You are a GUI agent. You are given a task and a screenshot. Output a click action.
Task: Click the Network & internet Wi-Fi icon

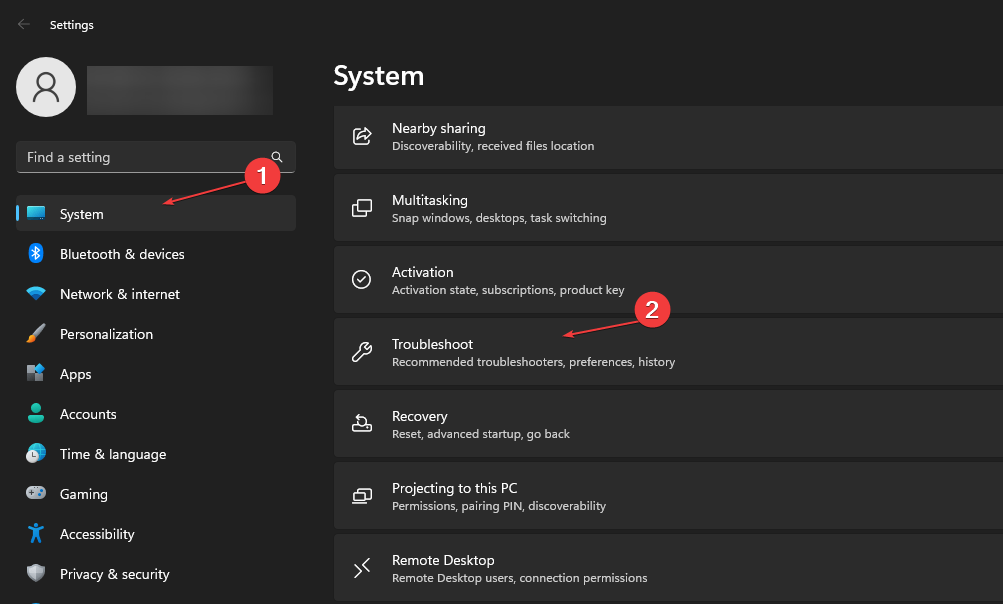pyautogui.click(x=36, y=294)
